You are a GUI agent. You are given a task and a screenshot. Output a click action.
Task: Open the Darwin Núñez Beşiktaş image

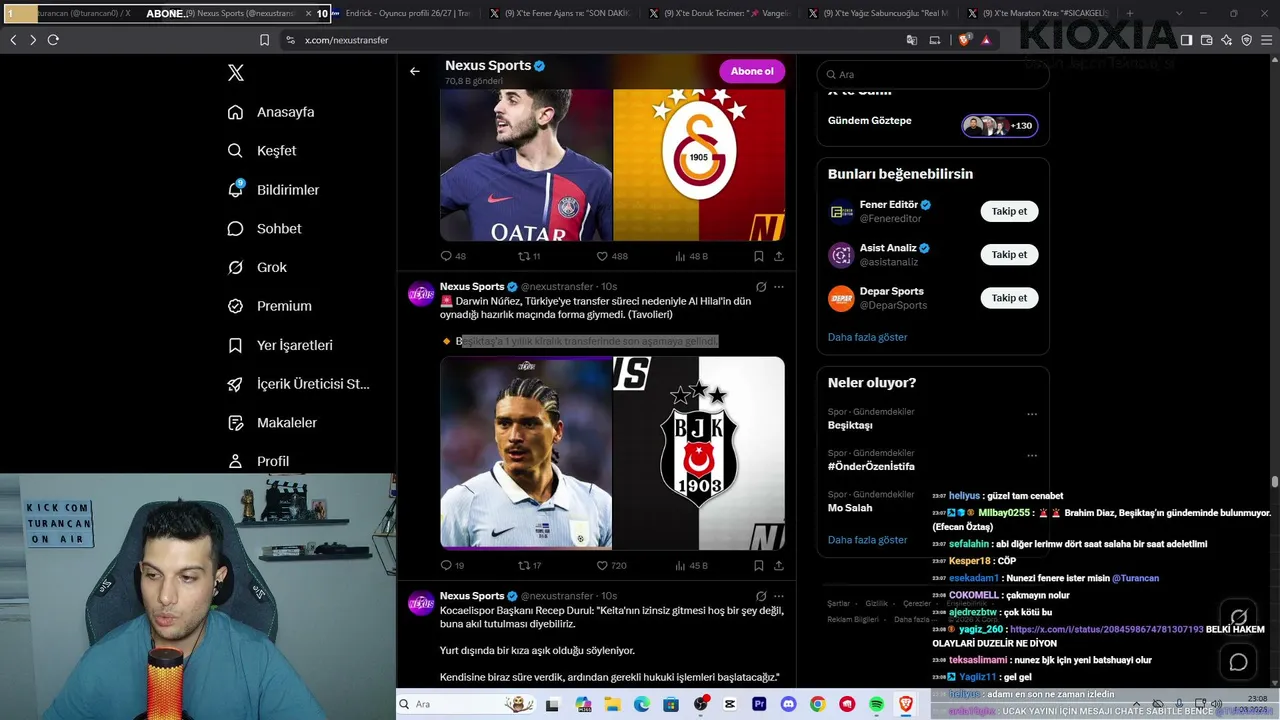612,453
